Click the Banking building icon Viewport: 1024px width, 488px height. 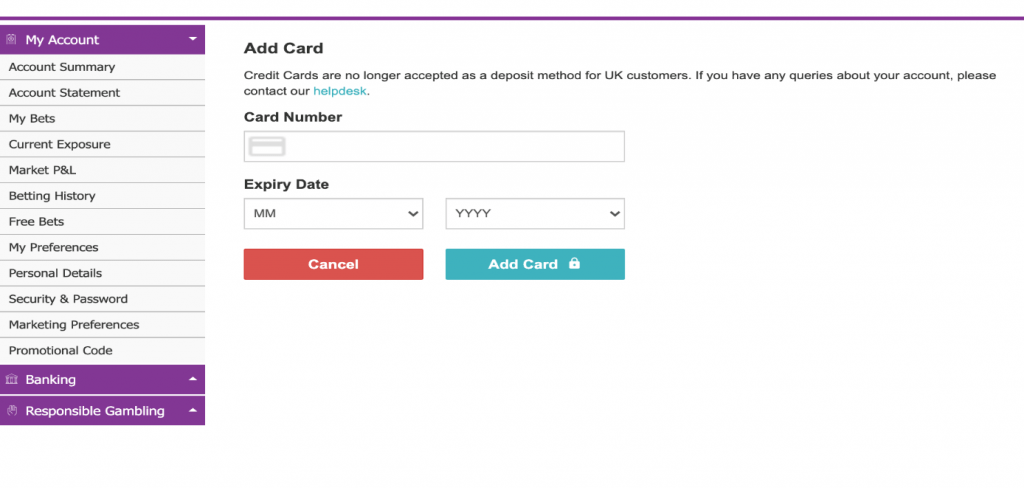(x=11, y=380)
